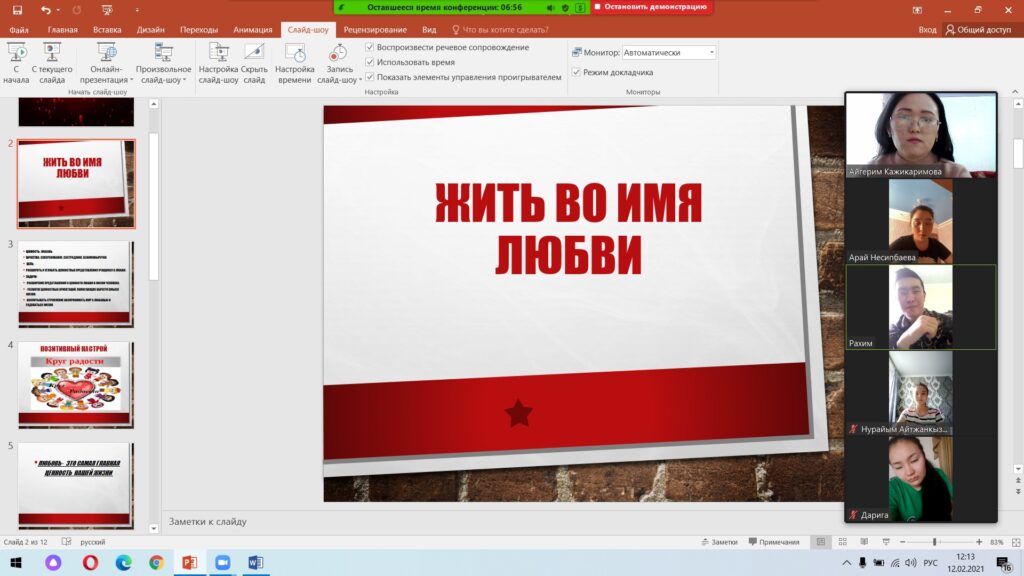
Task: Switch to the Вид ribbon tab
Action: (x=429, y=29)
